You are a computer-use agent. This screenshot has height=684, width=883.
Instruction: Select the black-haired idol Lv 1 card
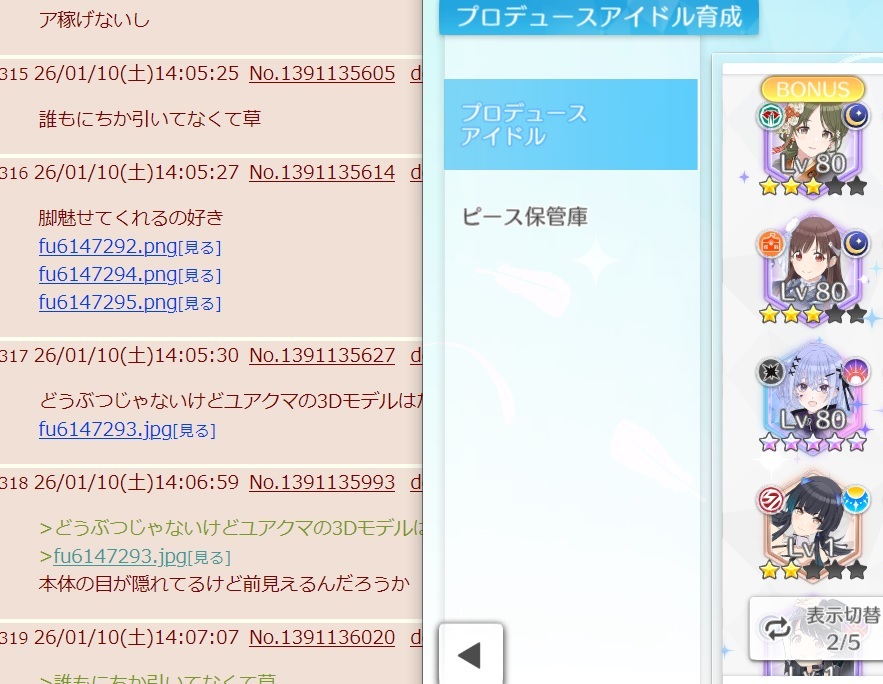click(x=813, y=527)
